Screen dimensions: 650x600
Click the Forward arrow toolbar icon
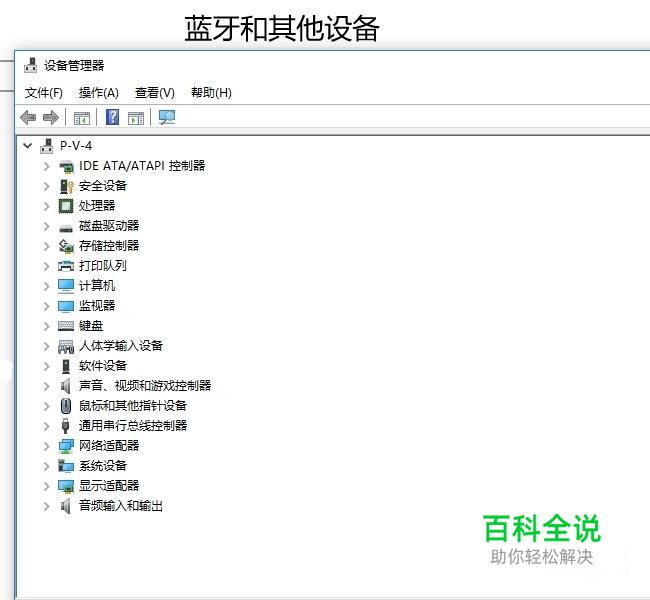coord(51,117)
